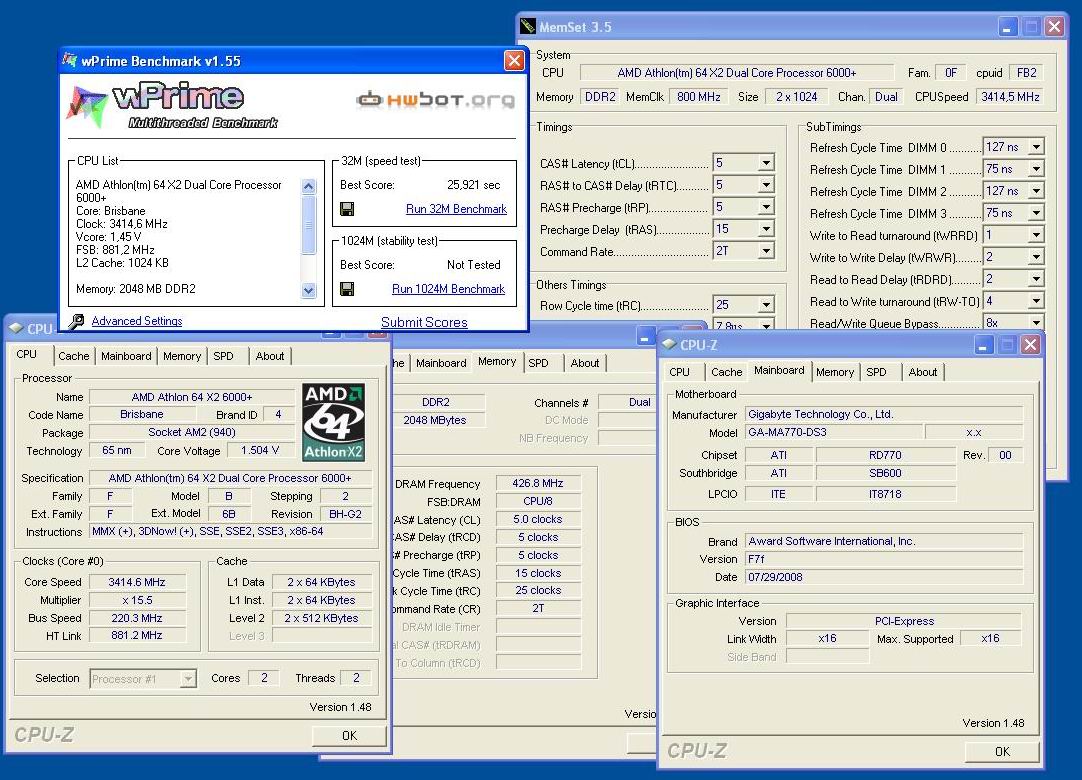Open Row Cycle time (tRC) dropdown

click(766, 304)
